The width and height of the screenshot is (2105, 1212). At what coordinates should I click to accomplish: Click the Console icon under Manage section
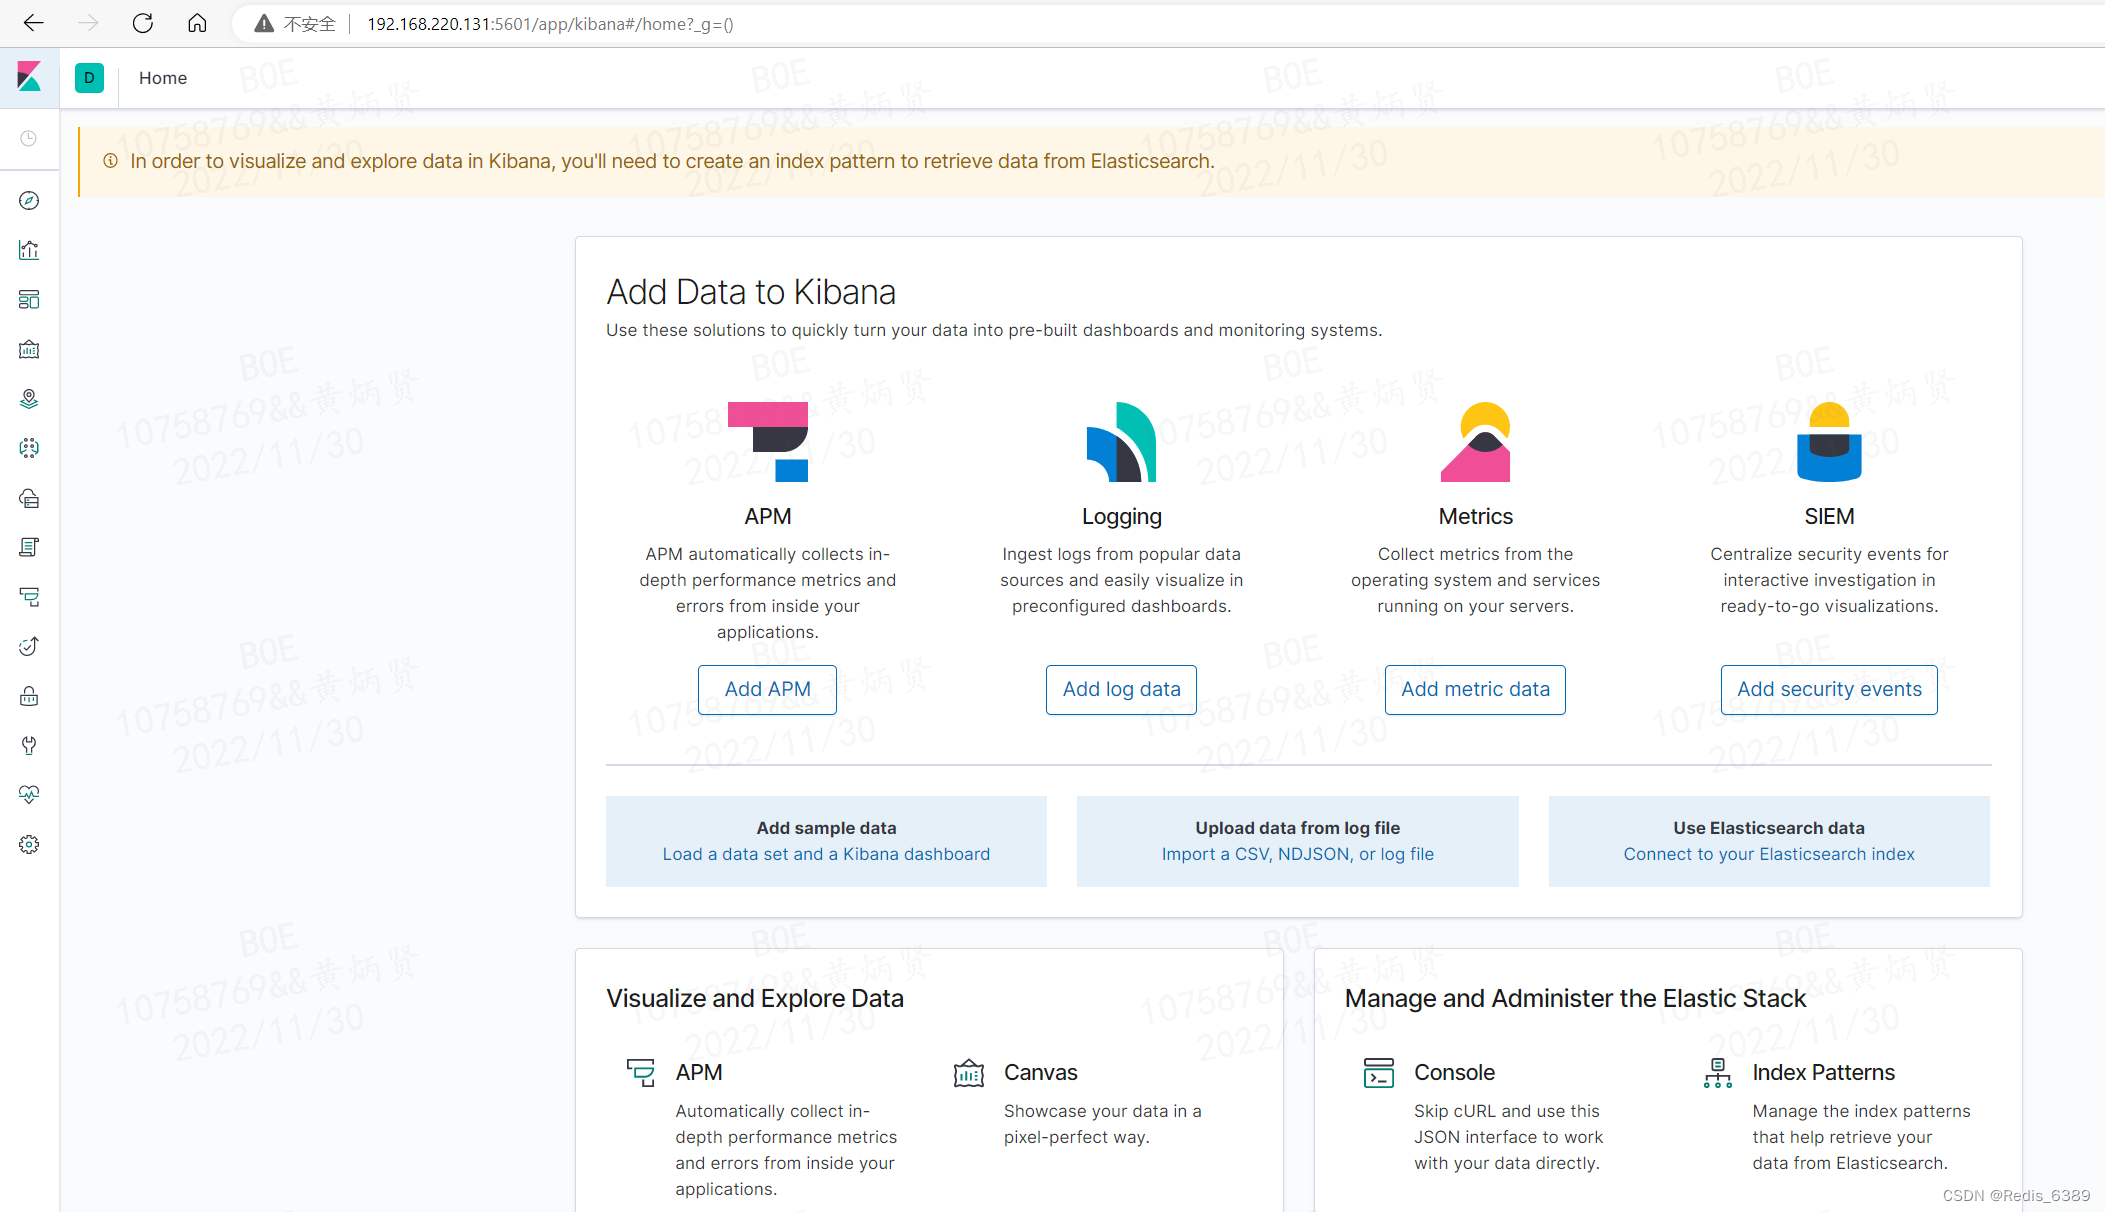(1379, 1073)
